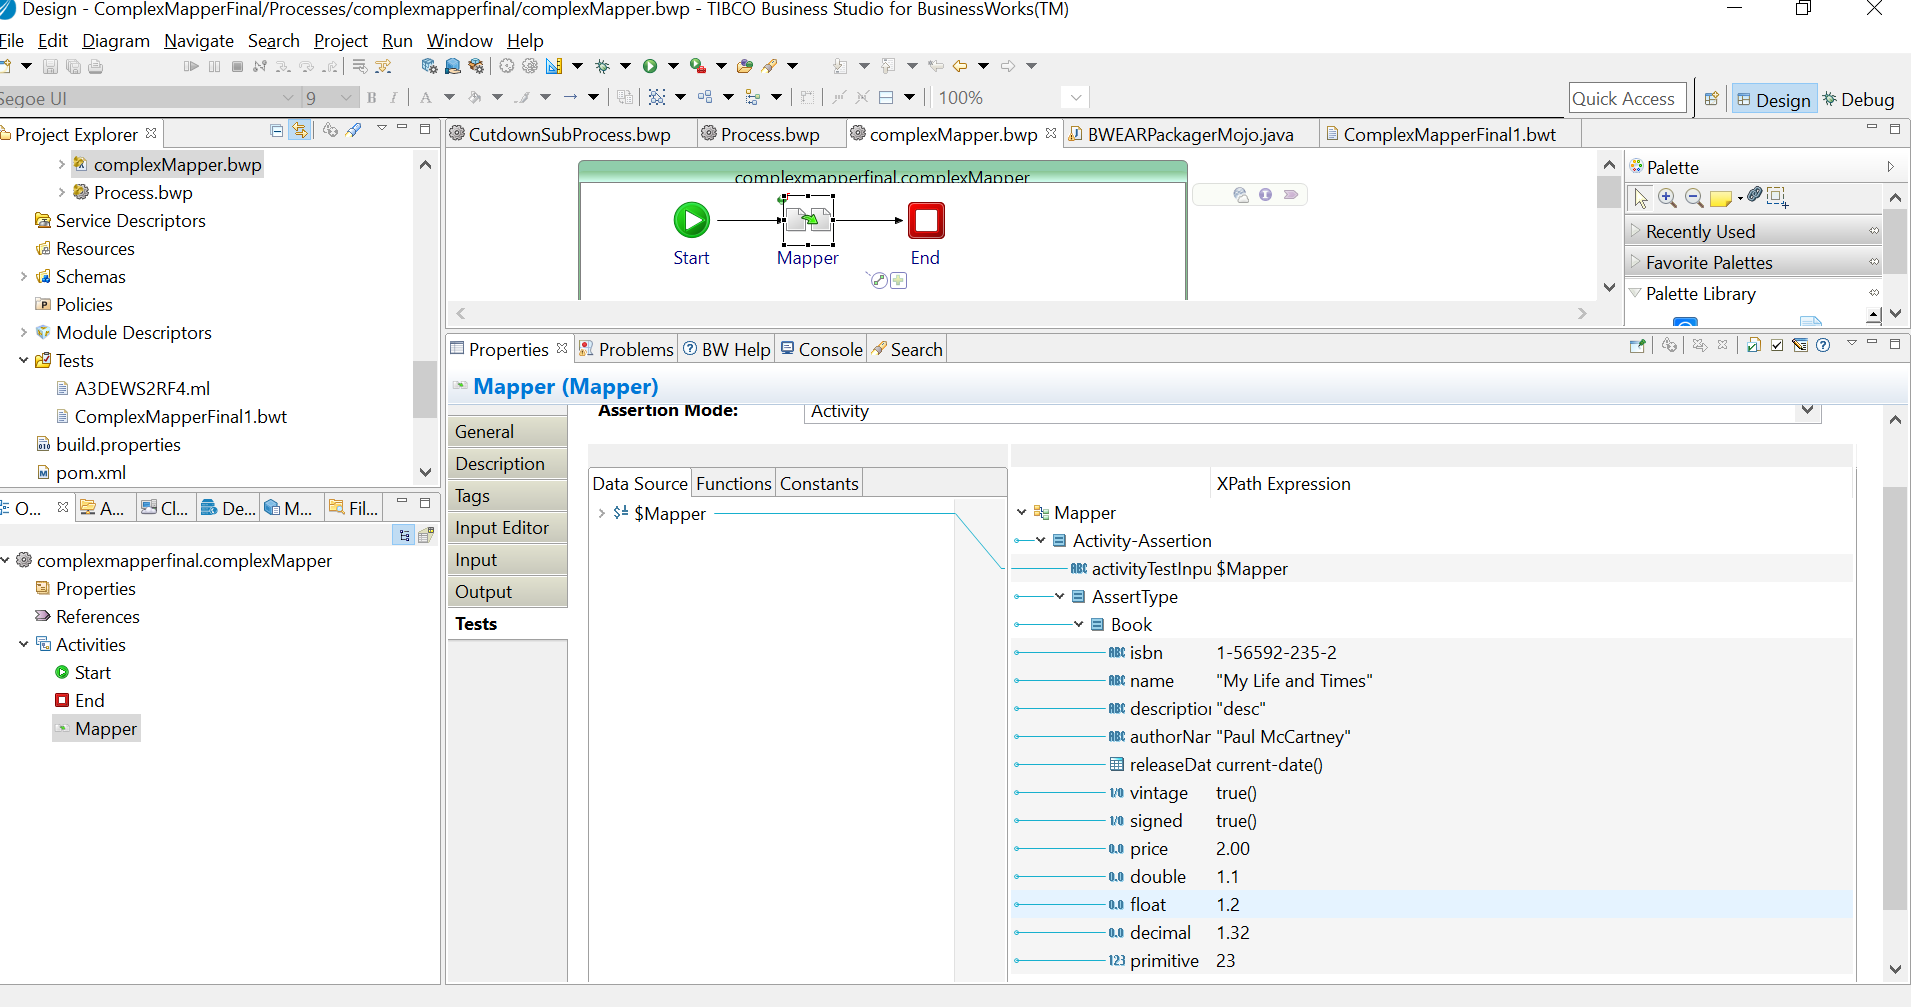
Task: Collapse the AssertType node
Action: pyautogui.click(x=1059, y=597)
